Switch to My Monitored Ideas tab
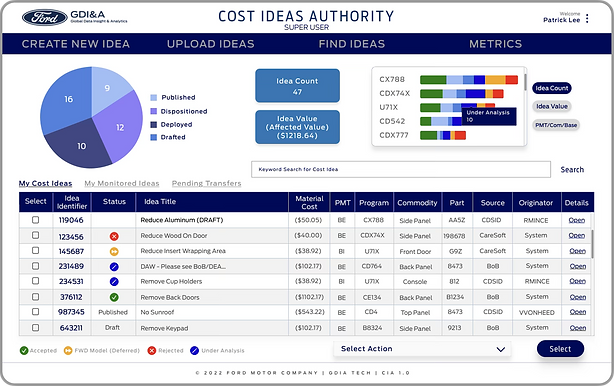614x386 pixels. click(x=122, y=183)
